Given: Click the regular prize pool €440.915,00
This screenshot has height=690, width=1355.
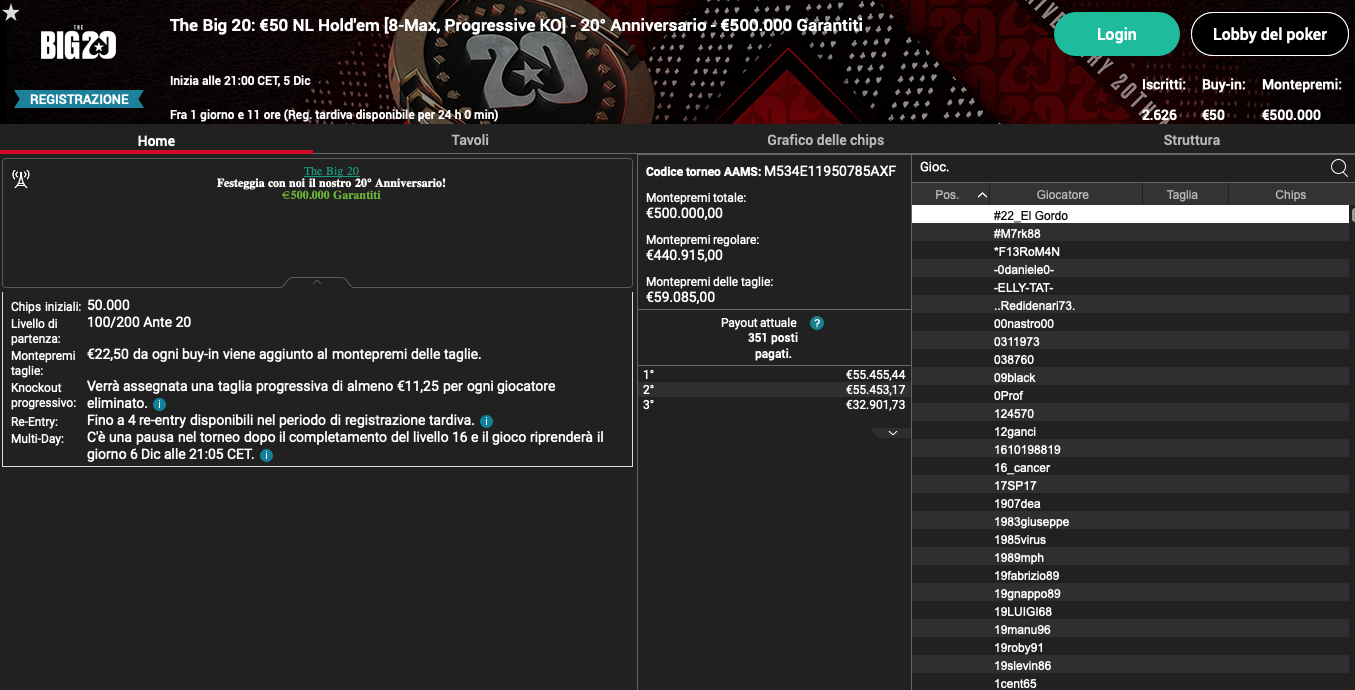Looking at the screenshot, I should (684, 255).
